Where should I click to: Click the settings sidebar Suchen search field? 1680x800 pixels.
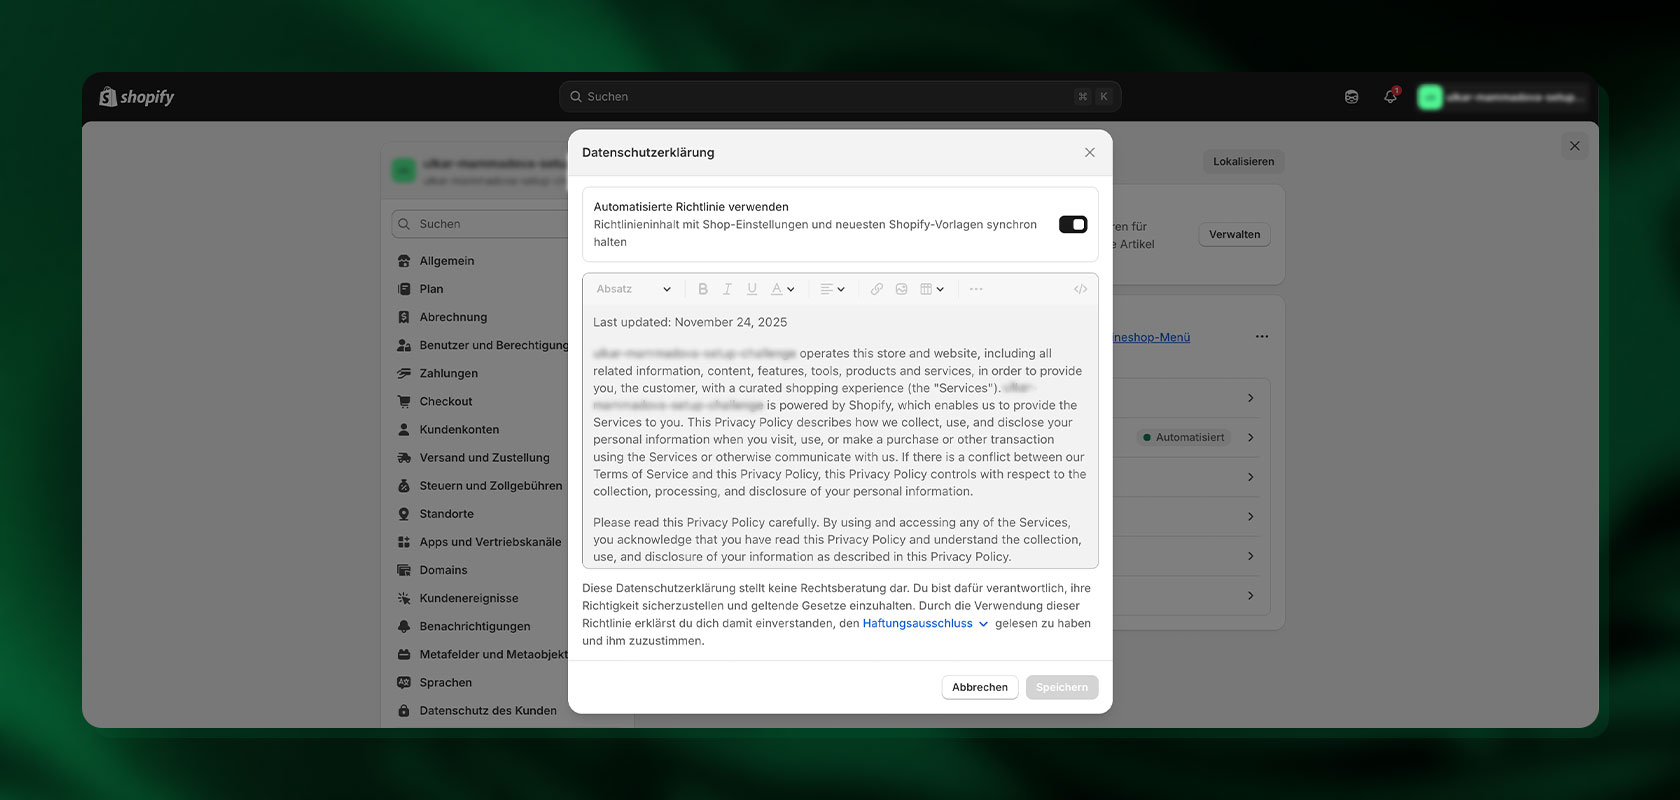(x=480, y=224)
